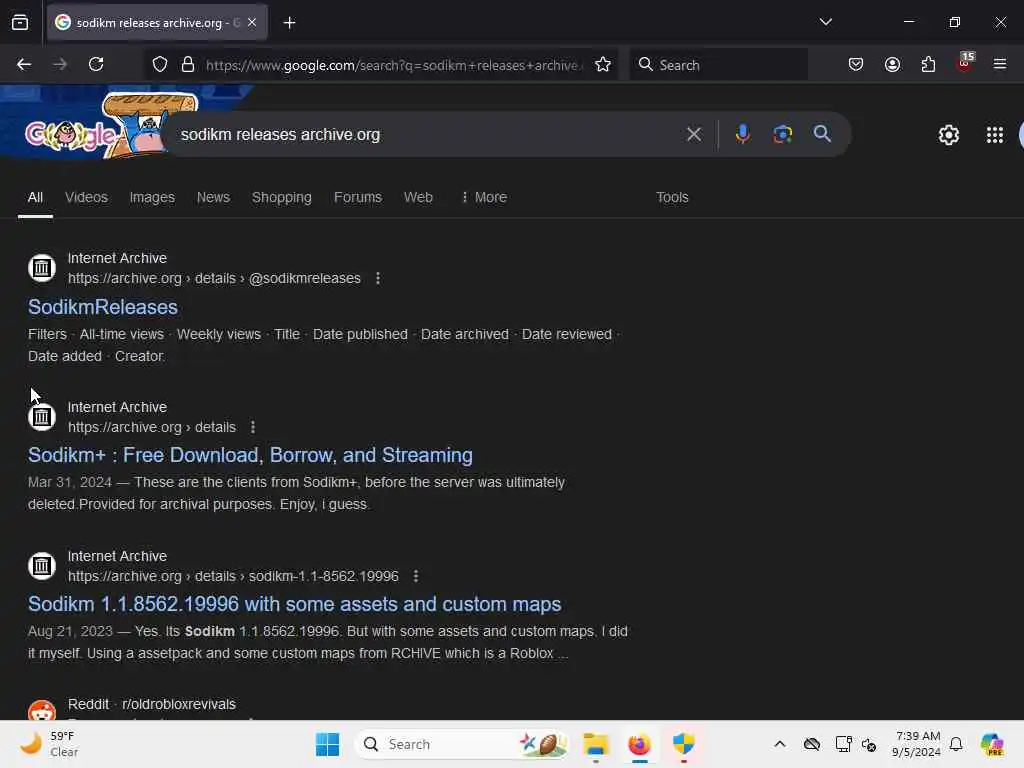Click the Date published sitelink

point(360,334)
